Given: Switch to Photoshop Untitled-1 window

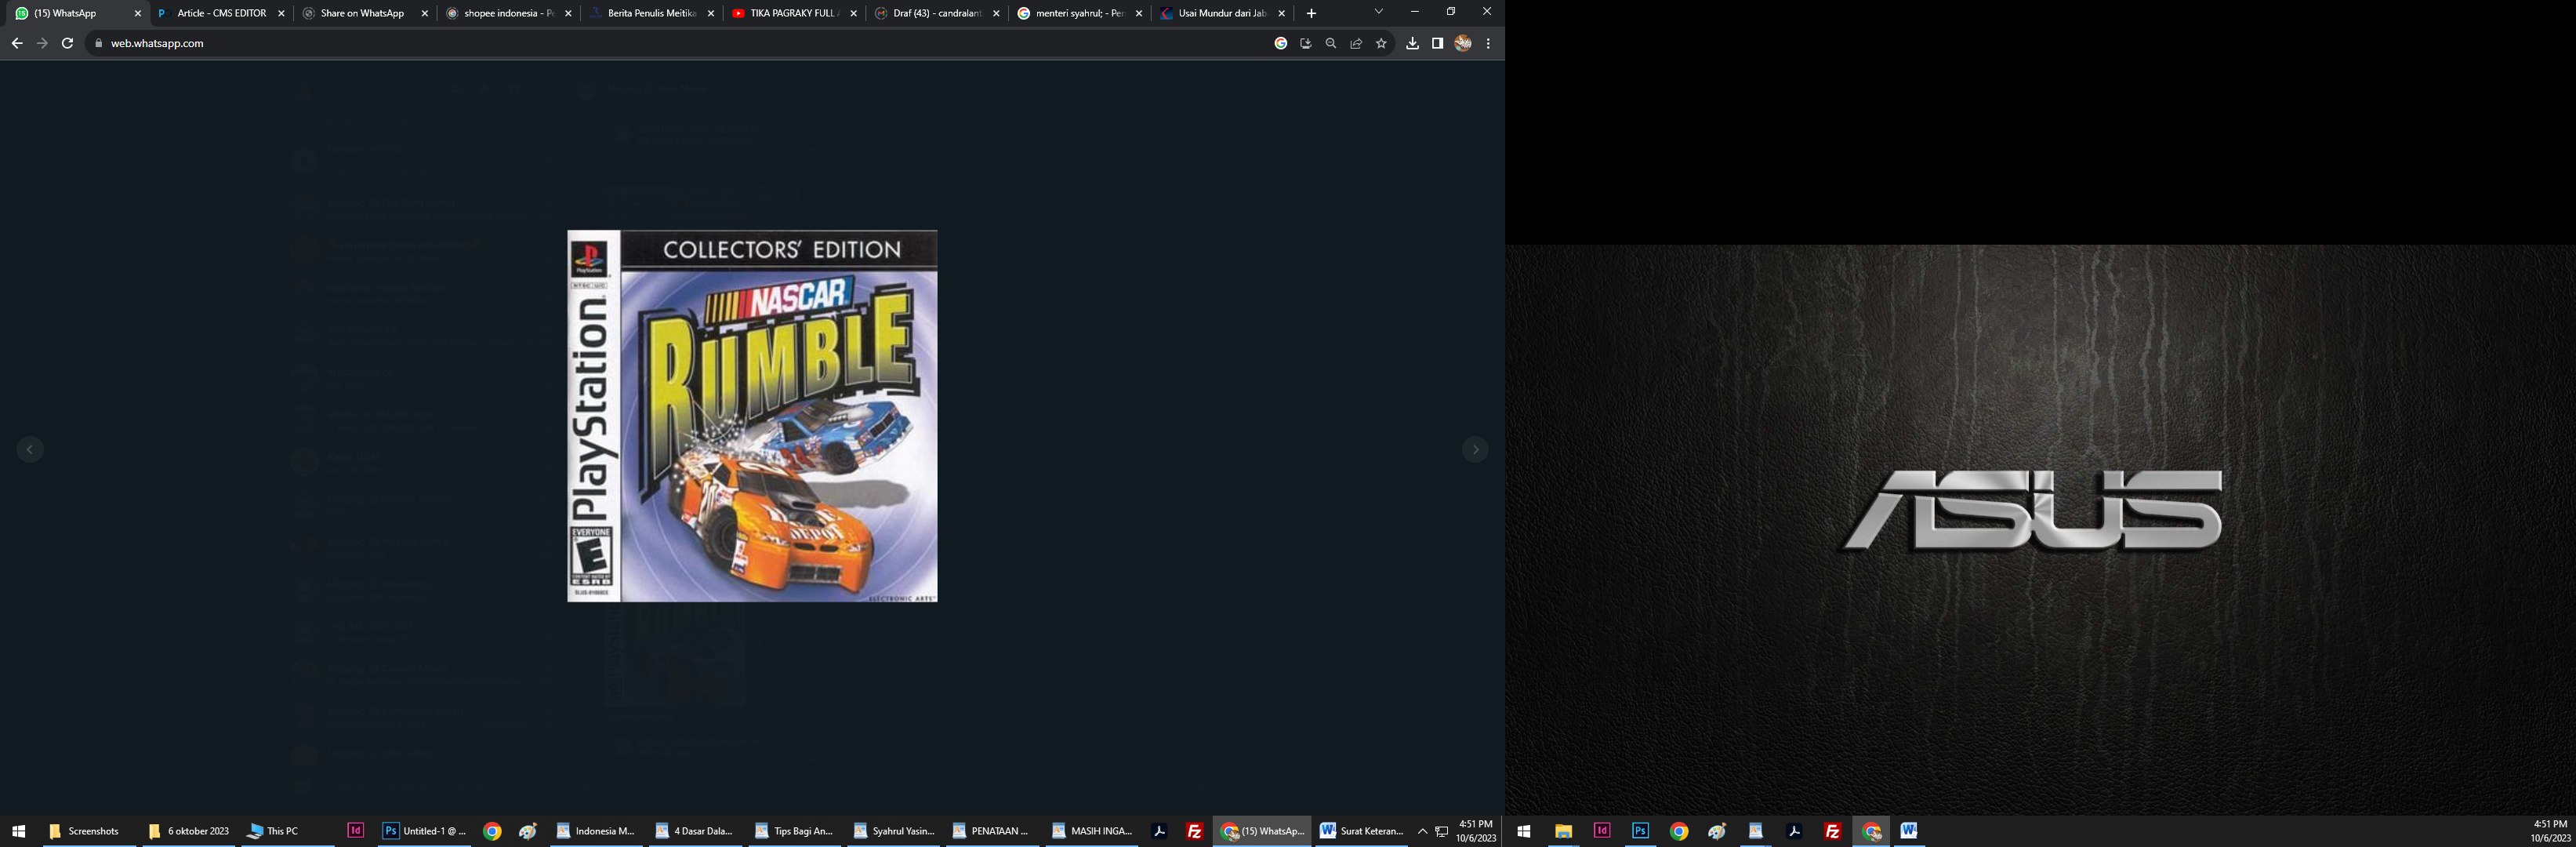Looking at the screenshot, I should coord(425,831).
